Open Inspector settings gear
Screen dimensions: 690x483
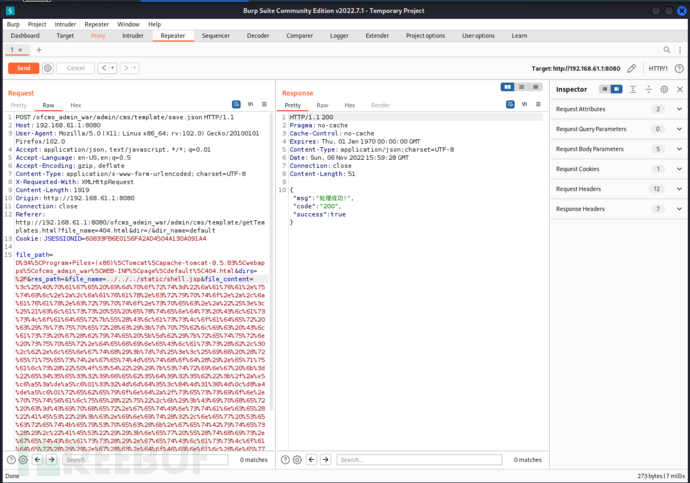pyautogui.click(x=664, y=89)
